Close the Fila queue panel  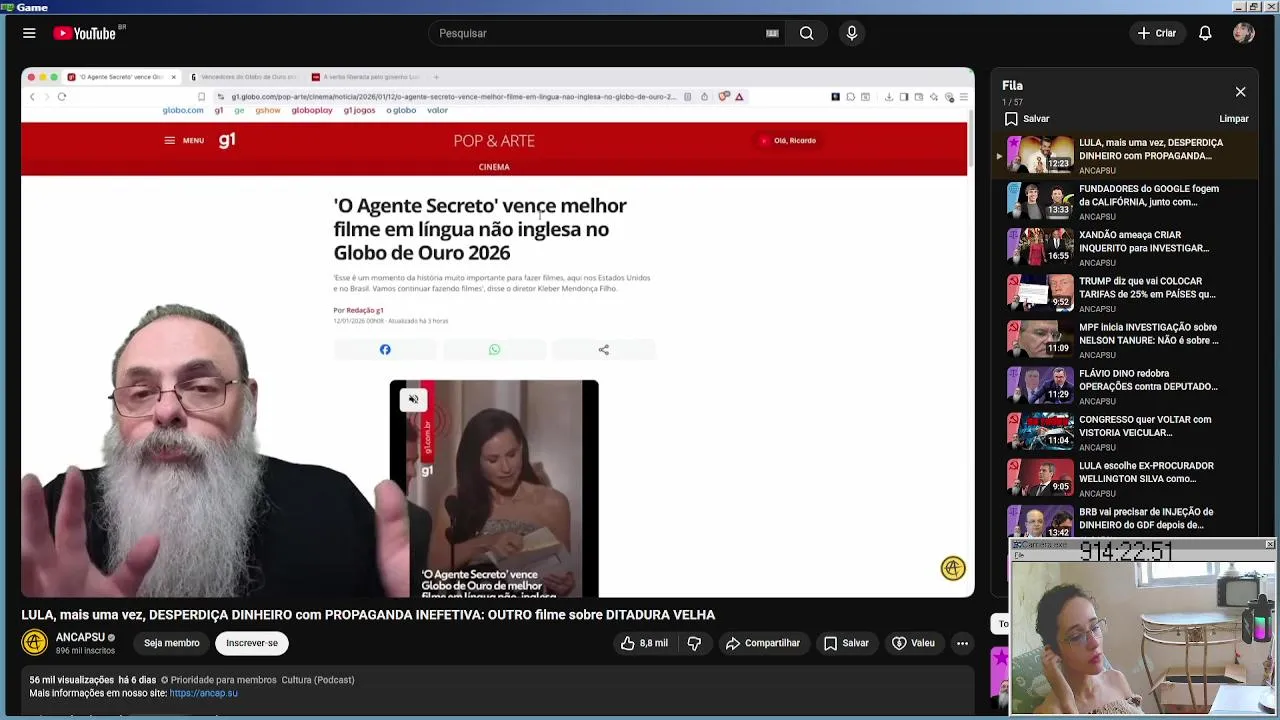point(1240,92)
